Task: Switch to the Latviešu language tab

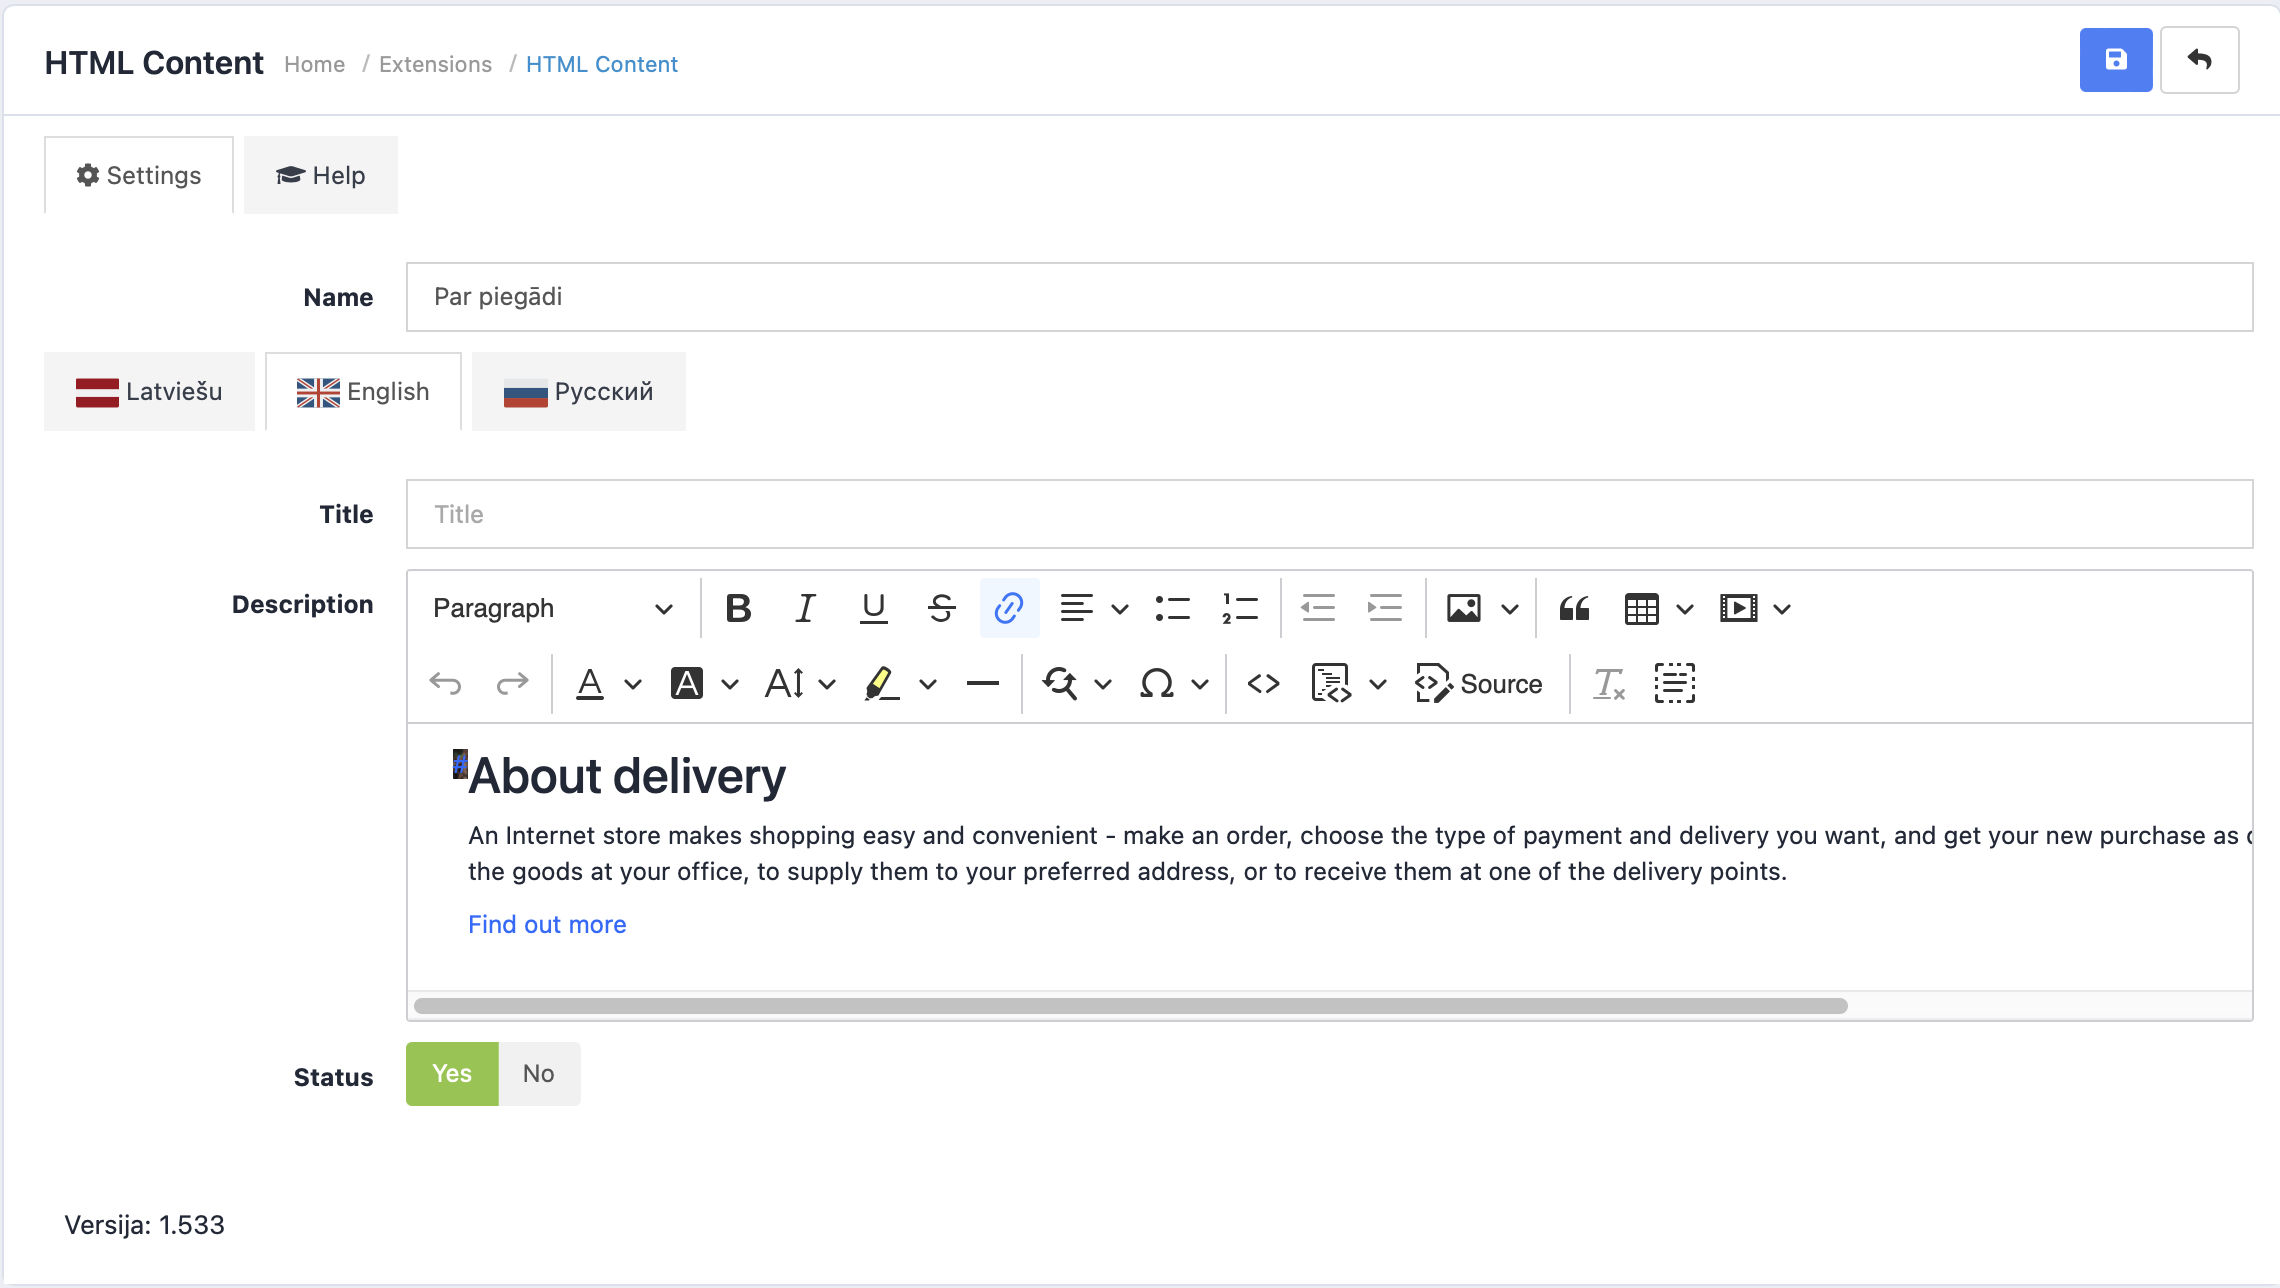Action: click(x=149, y=392)
